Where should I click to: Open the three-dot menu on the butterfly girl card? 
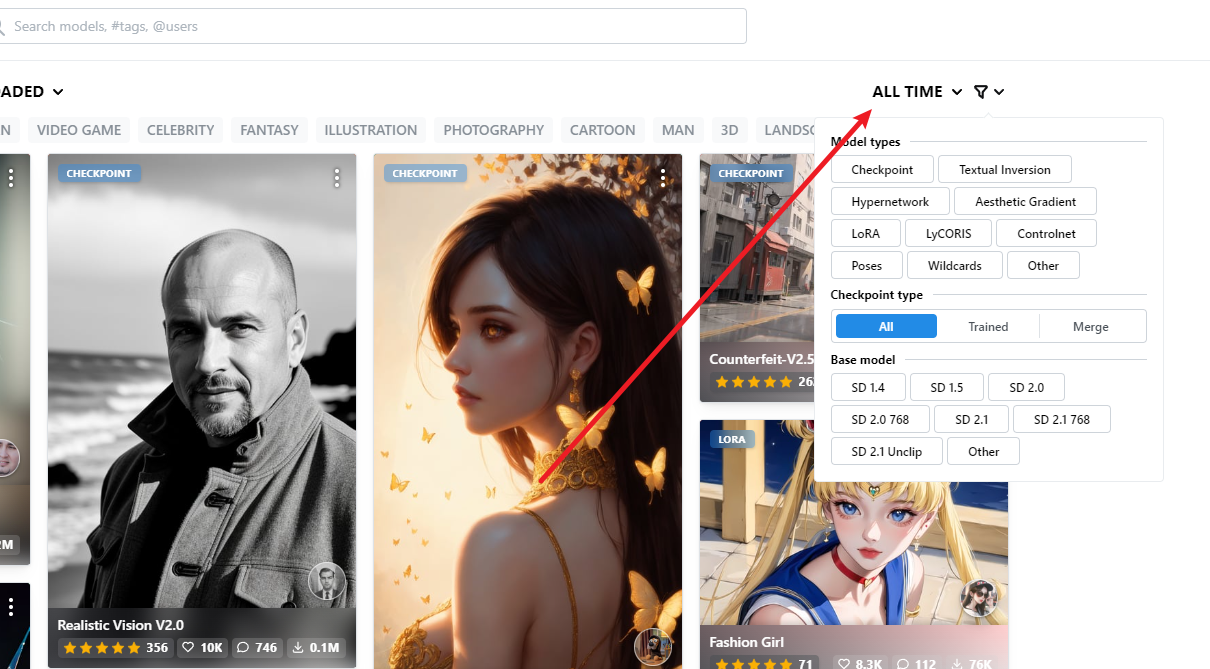point(663,176)
